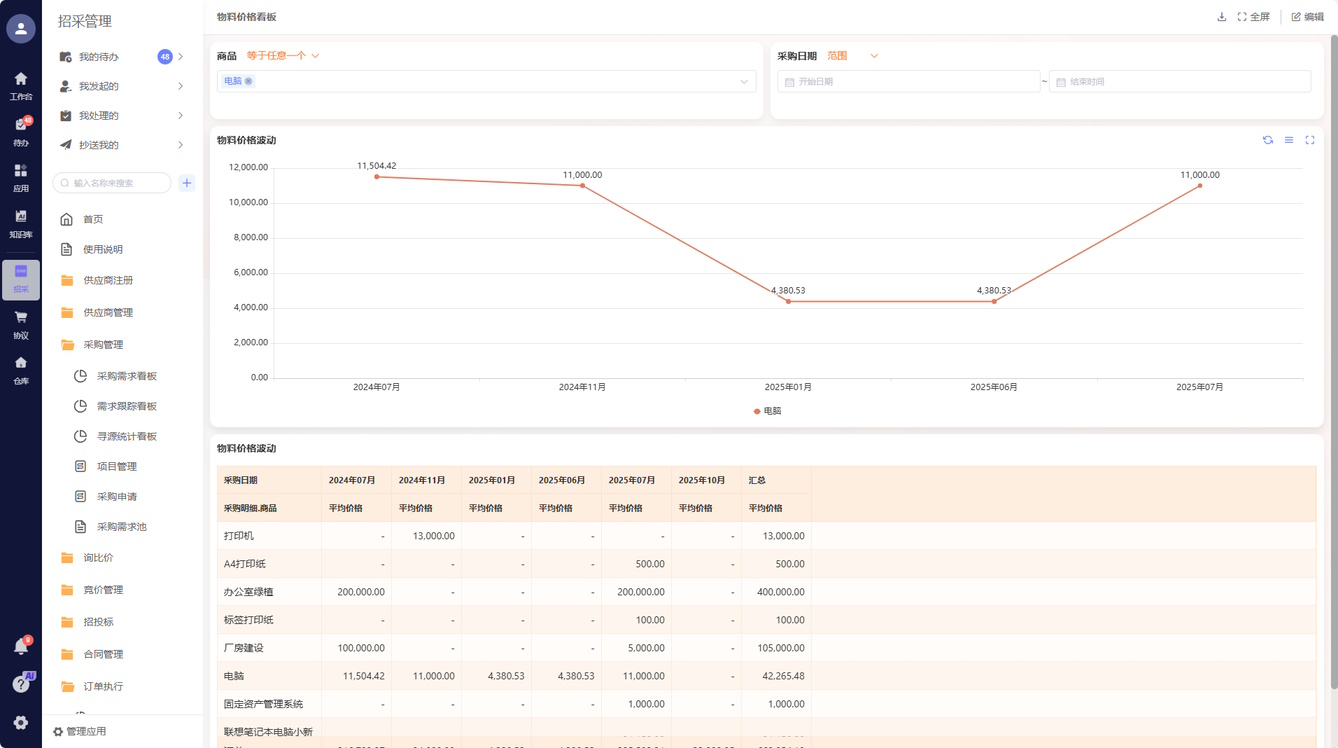Open settings gear in left rail

[21, 722]
